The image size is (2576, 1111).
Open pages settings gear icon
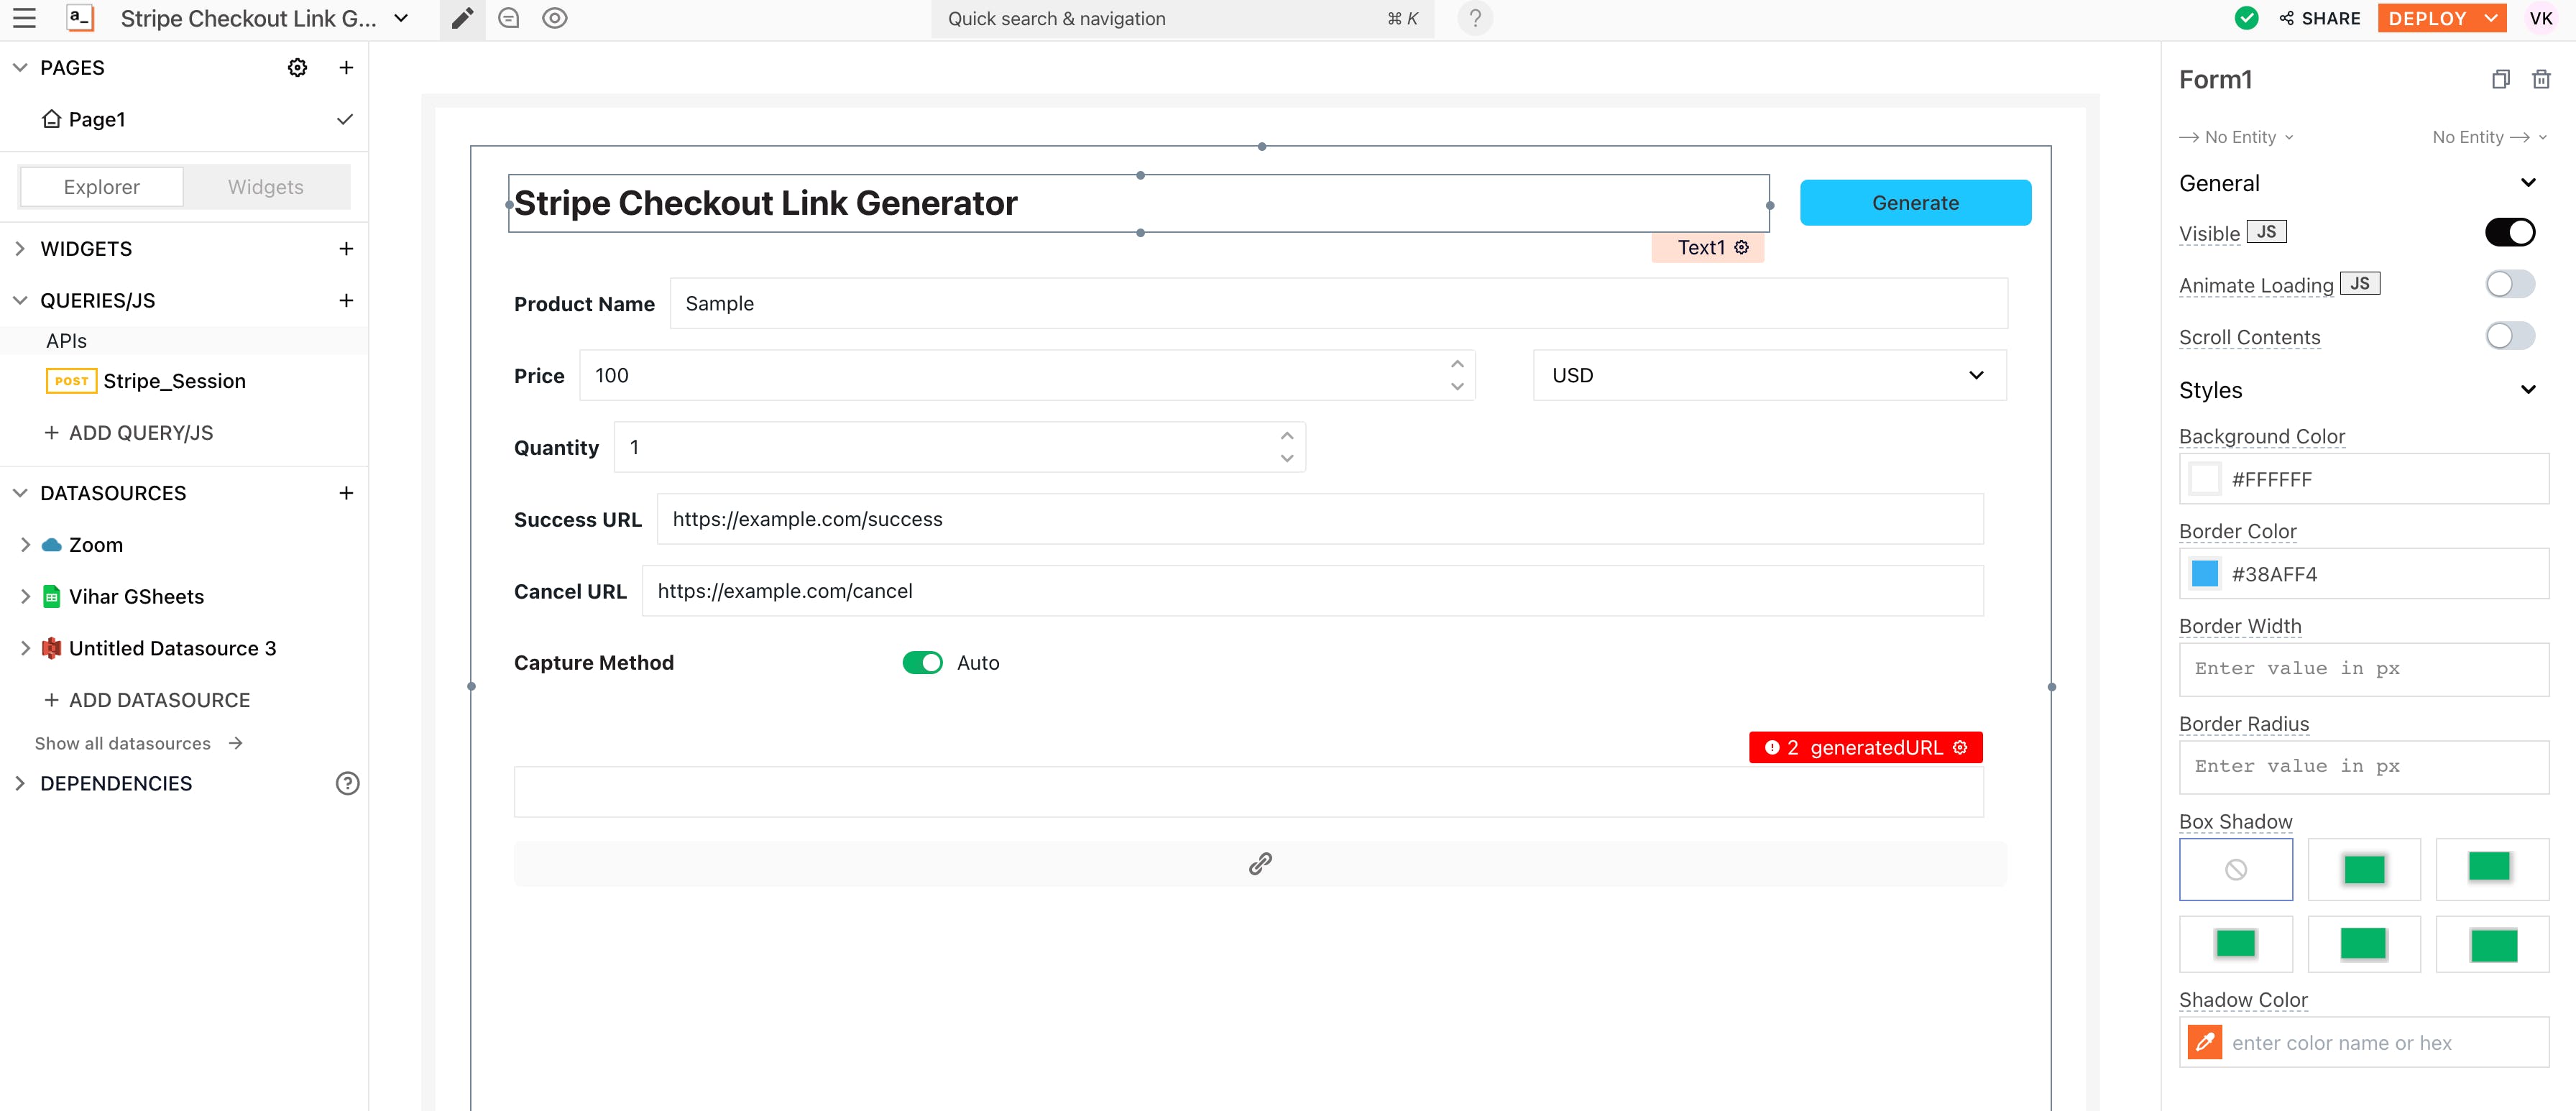pos(297,68)
